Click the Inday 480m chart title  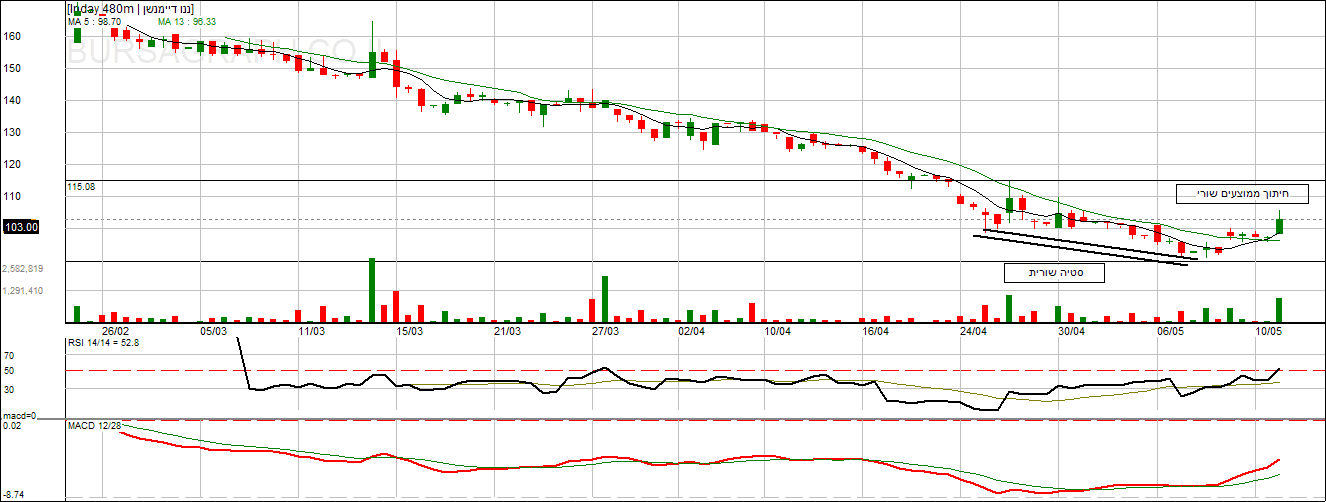[131, 8]
